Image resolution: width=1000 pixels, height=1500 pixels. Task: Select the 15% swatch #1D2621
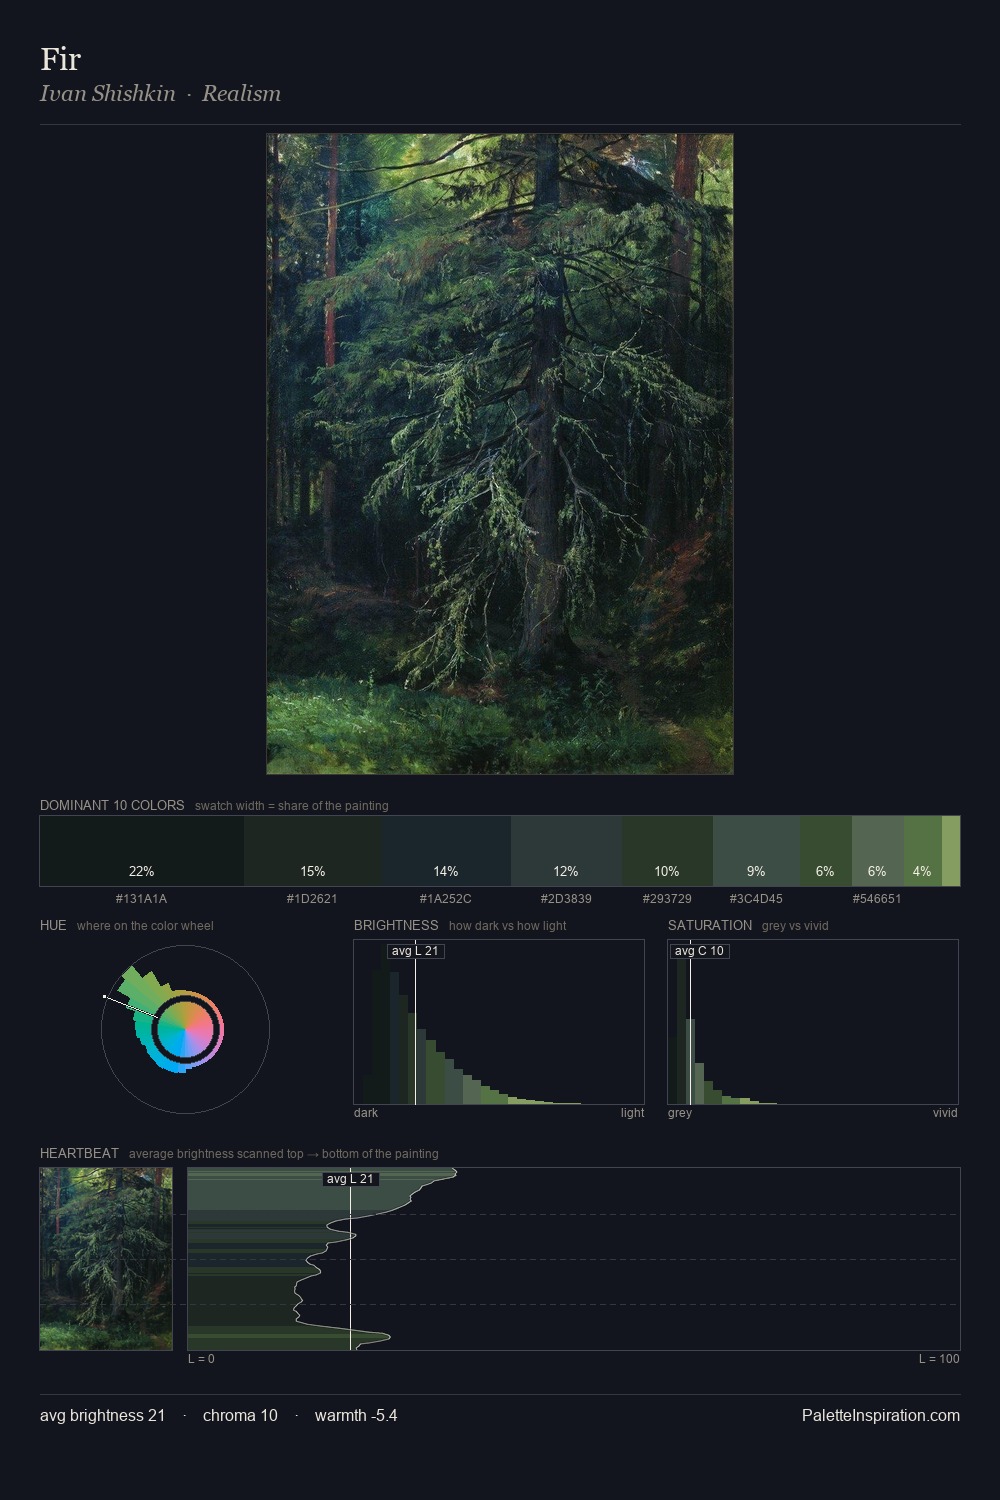tap(313, 851)
